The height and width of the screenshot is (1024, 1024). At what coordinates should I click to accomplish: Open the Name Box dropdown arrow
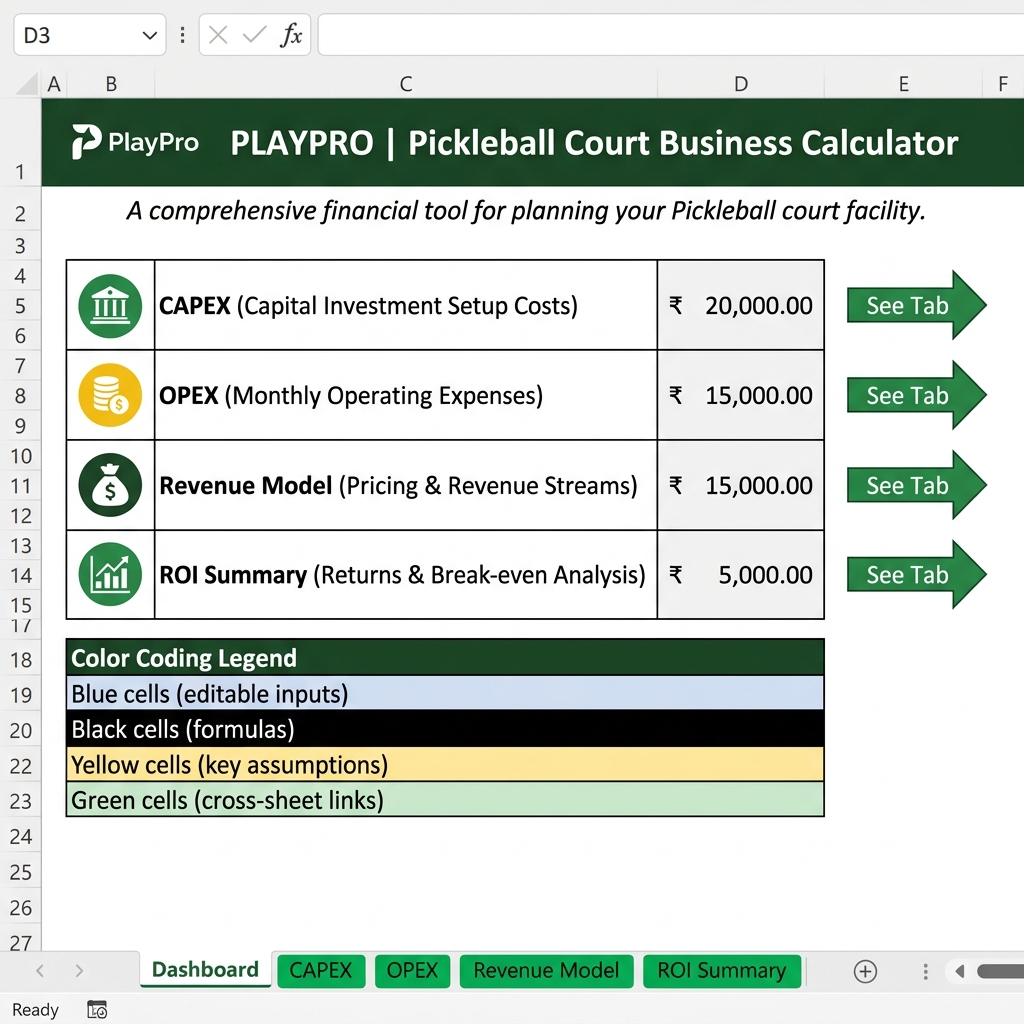coord(150,35)
